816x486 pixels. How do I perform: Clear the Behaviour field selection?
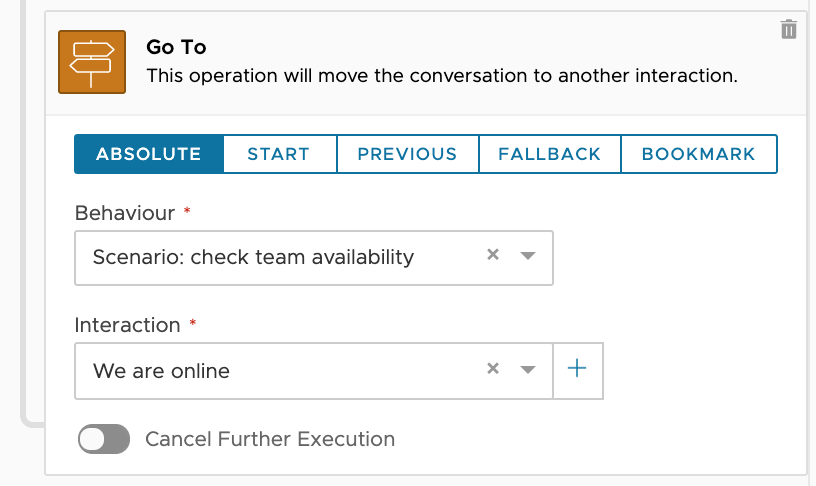coord(492,255)
